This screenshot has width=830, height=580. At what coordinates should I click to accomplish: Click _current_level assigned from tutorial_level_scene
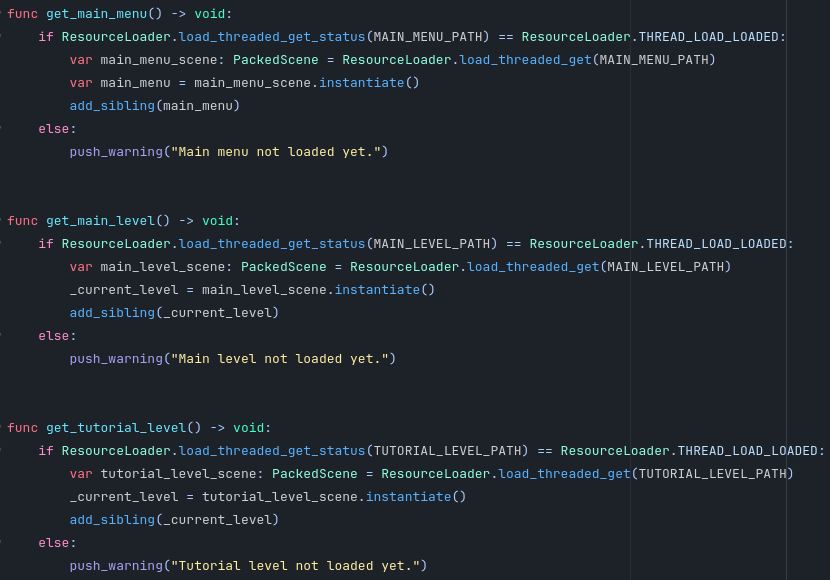click(124, 496)
